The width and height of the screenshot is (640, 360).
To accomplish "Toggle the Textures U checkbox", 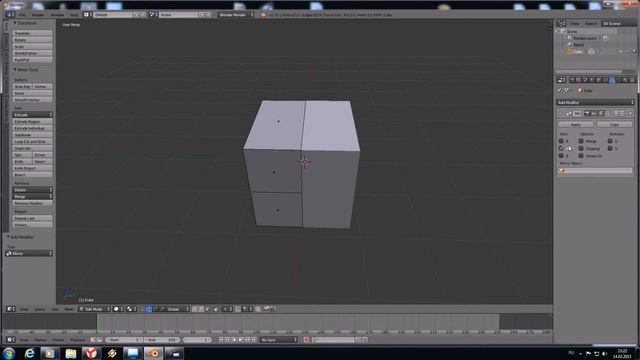I will point(610,141).
